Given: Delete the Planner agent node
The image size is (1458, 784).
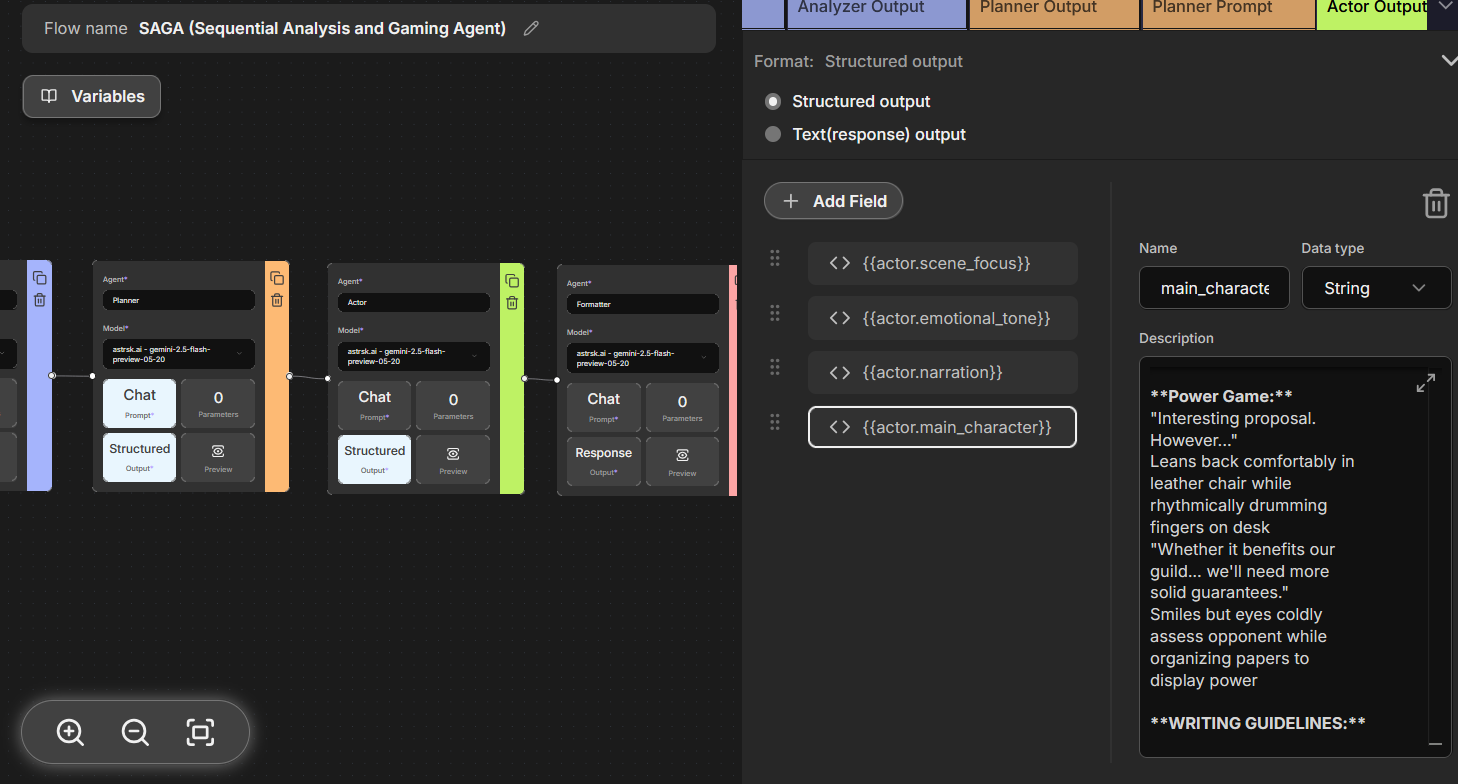Looking at the screenshot, I should point(277,300).
